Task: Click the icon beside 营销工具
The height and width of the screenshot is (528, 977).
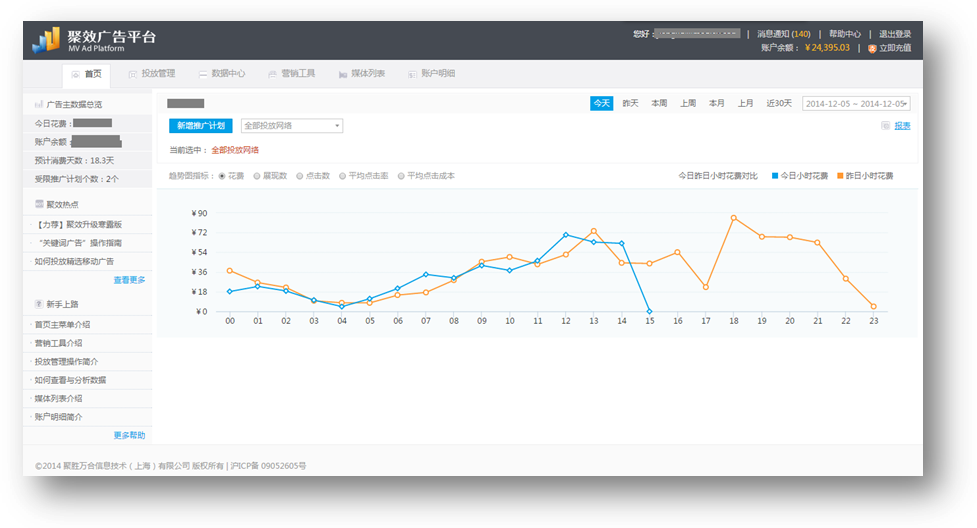Action: click(x=272, y=74)
